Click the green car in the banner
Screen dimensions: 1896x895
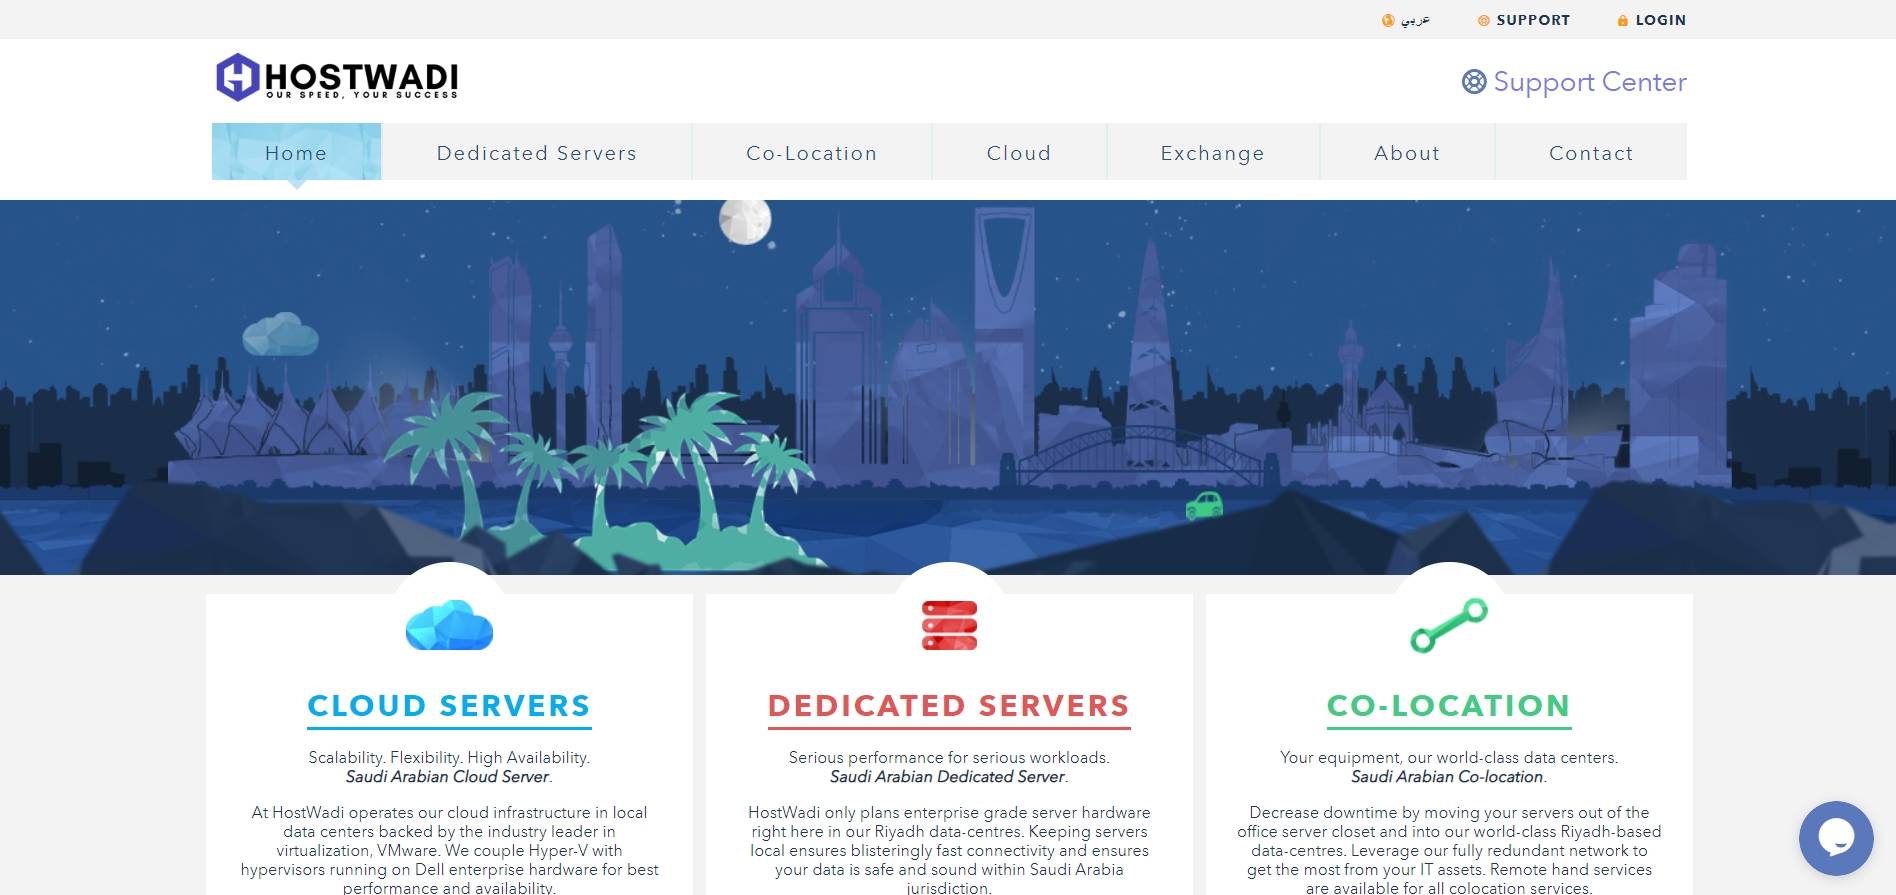[x=1204, y=505]
